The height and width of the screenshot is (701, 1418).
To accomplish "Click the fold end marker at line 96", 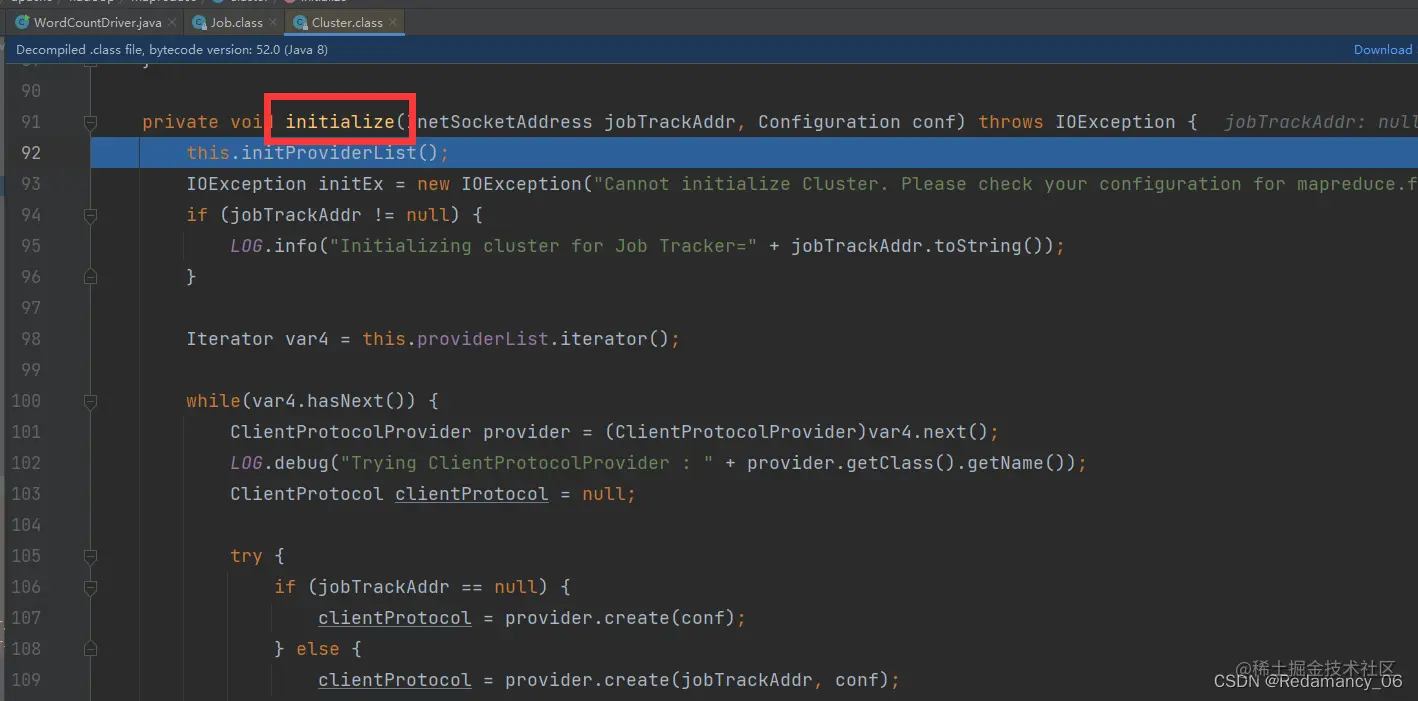I will pos(90,277).
